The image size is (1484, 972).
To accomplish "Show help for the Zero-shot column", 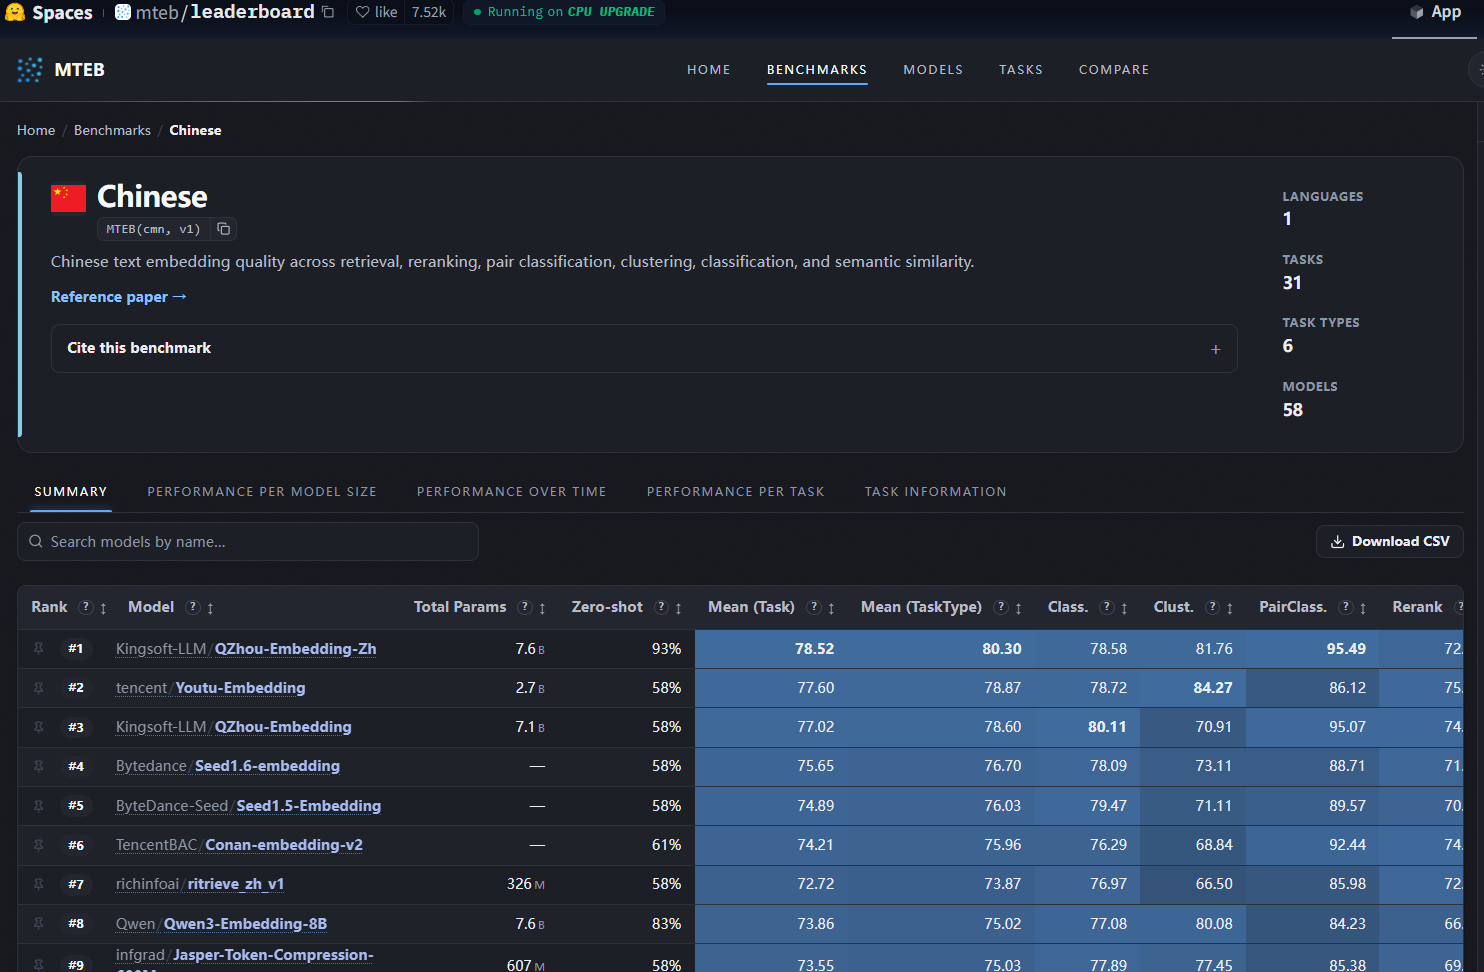I will 661,607.
